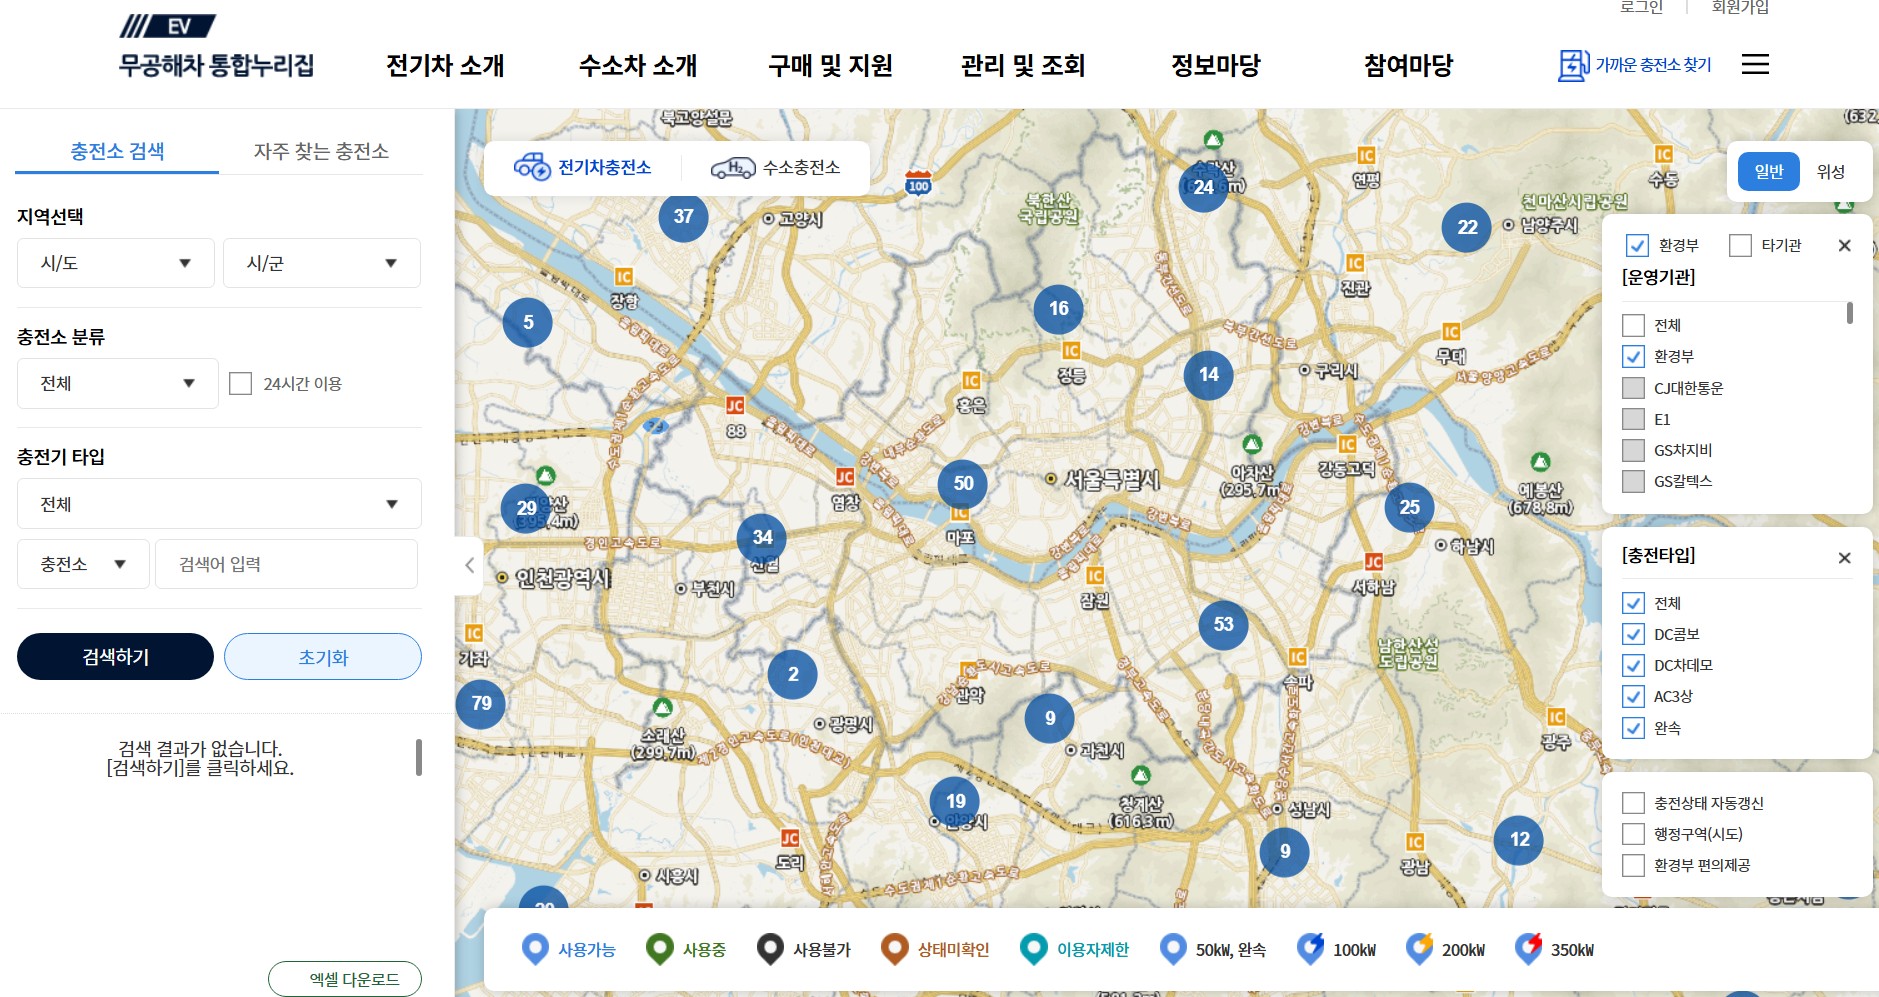Open the 충전소 분류 dropdown
Screen dimensions: 1879x997
pos(116,383)
